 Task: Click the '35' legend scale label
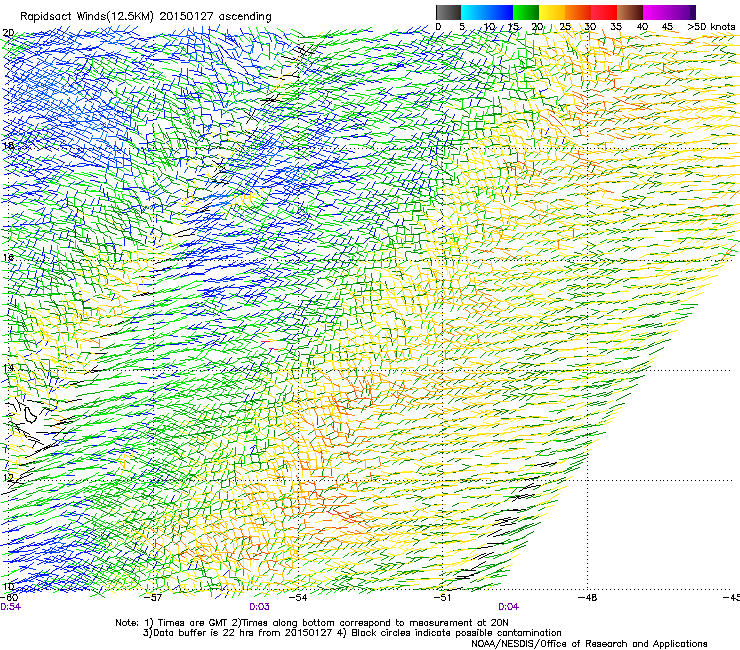[616, 27]
